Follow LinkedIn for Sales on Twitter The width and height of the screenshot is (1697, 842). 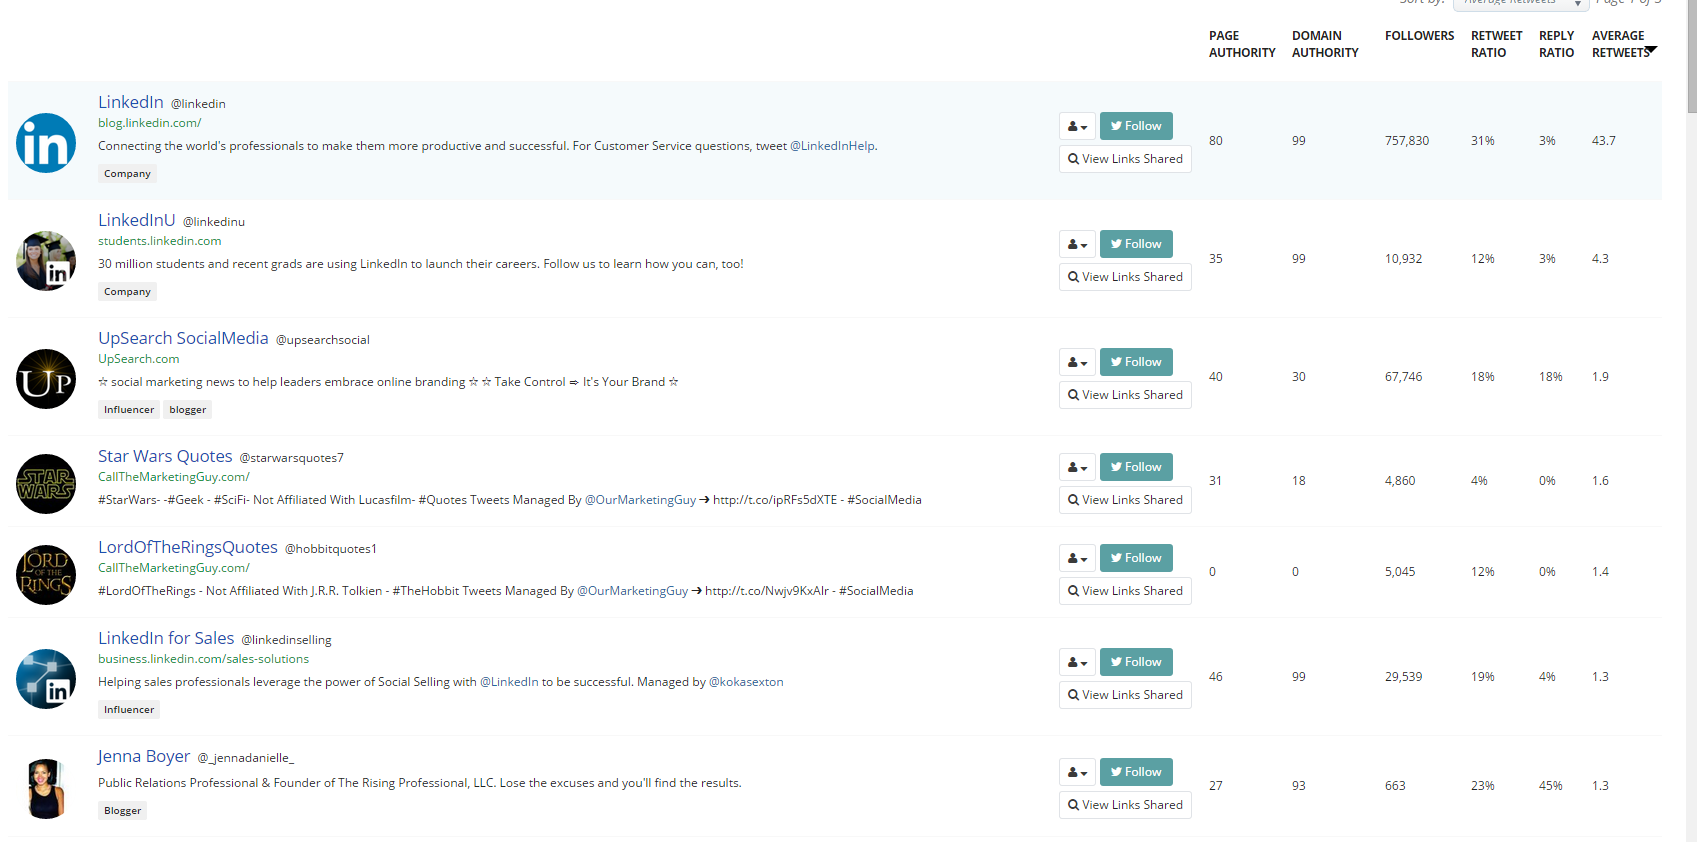click(1136, 662)
